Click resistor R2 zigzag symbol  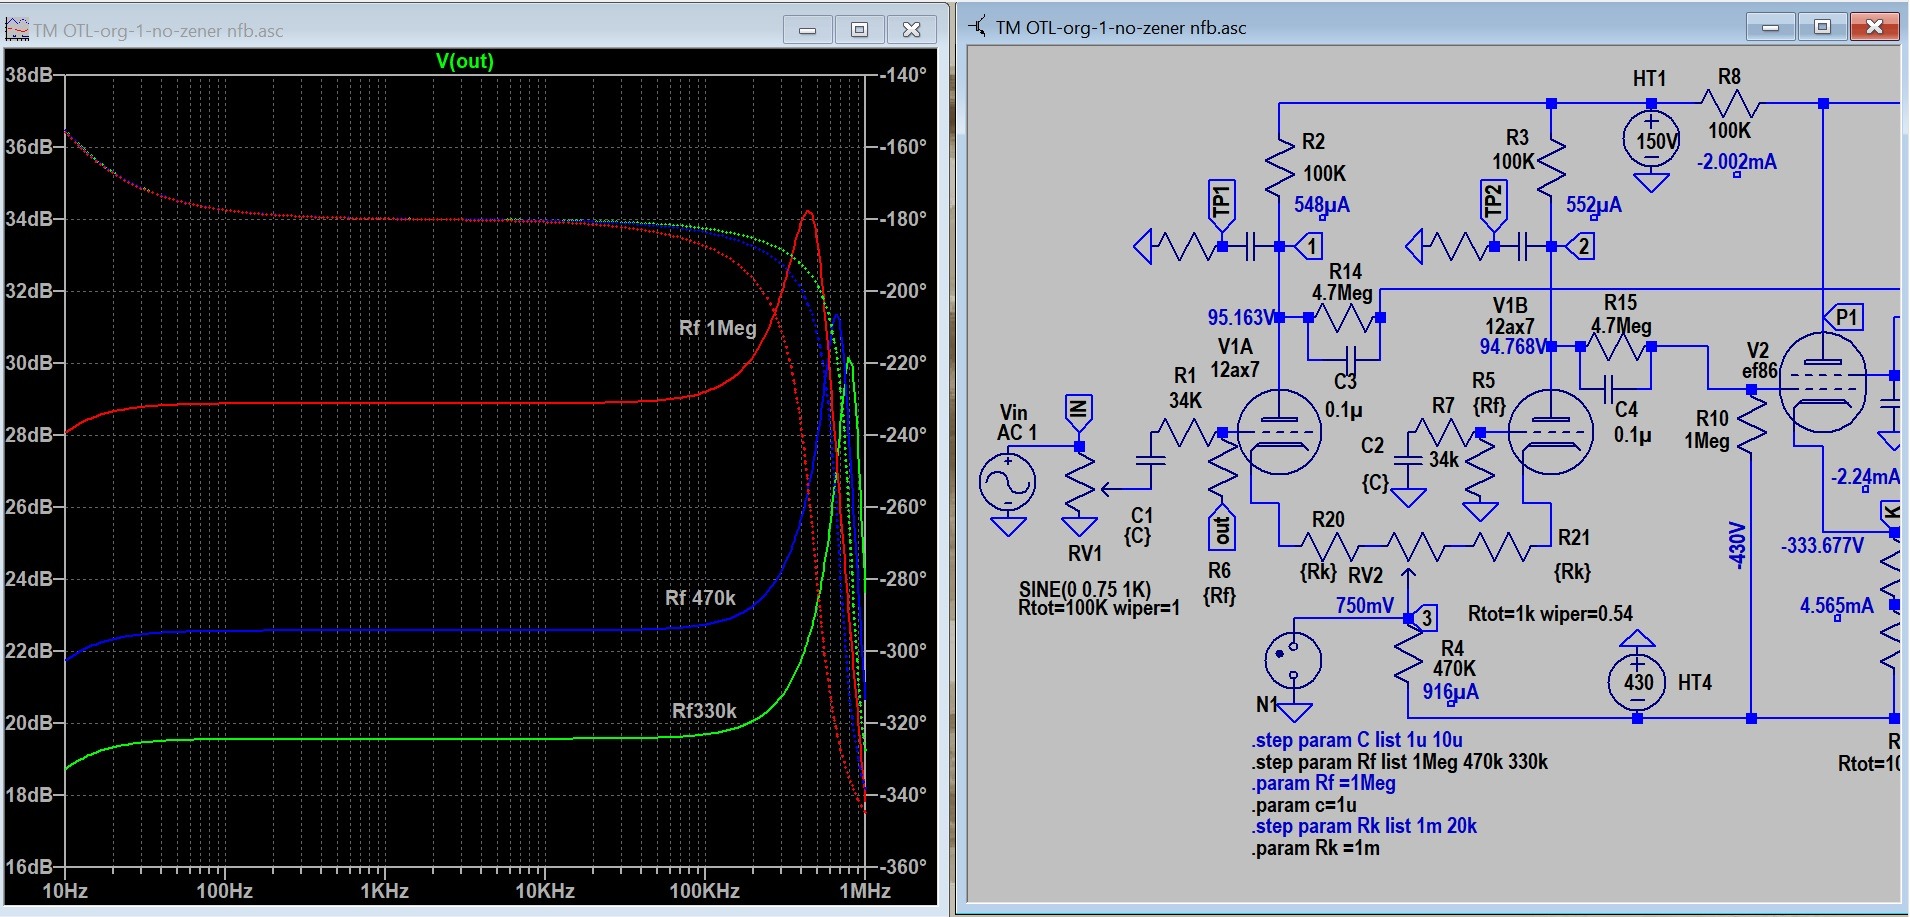pos(1279,165)
